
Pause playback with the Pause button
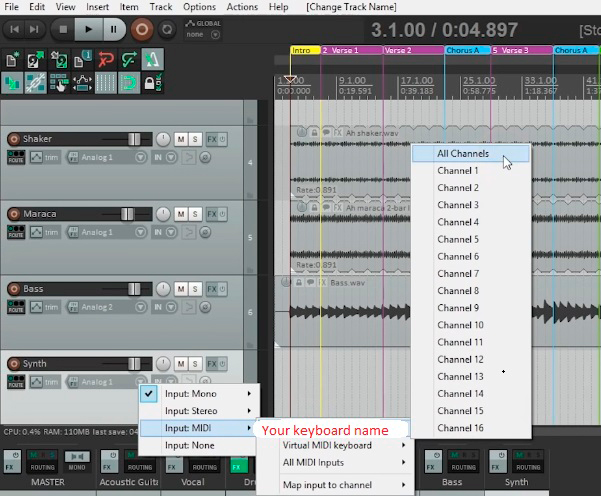113,30
